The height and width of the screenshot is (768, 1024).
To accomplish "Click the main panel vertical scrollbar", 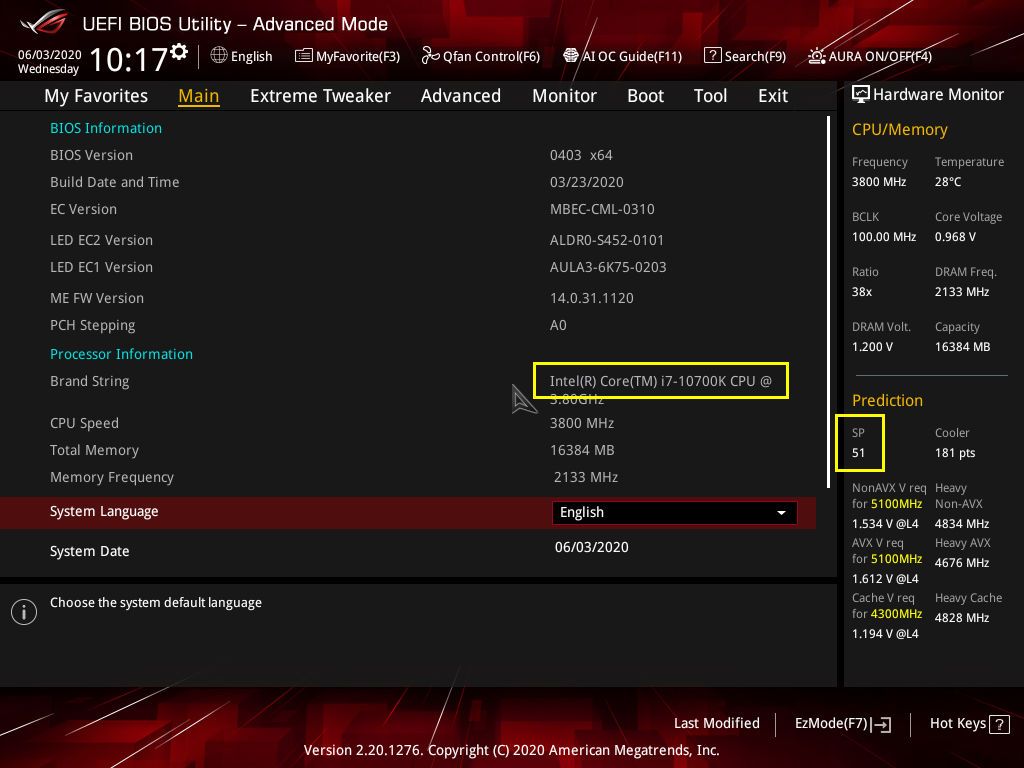I will (x=828, y=300).
